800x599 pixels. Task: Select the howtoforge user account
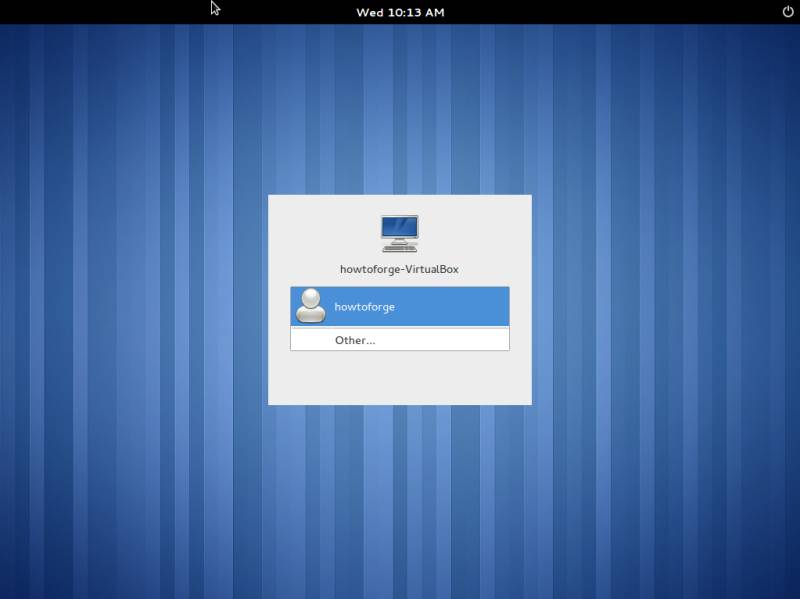click(x=399, y=307)
